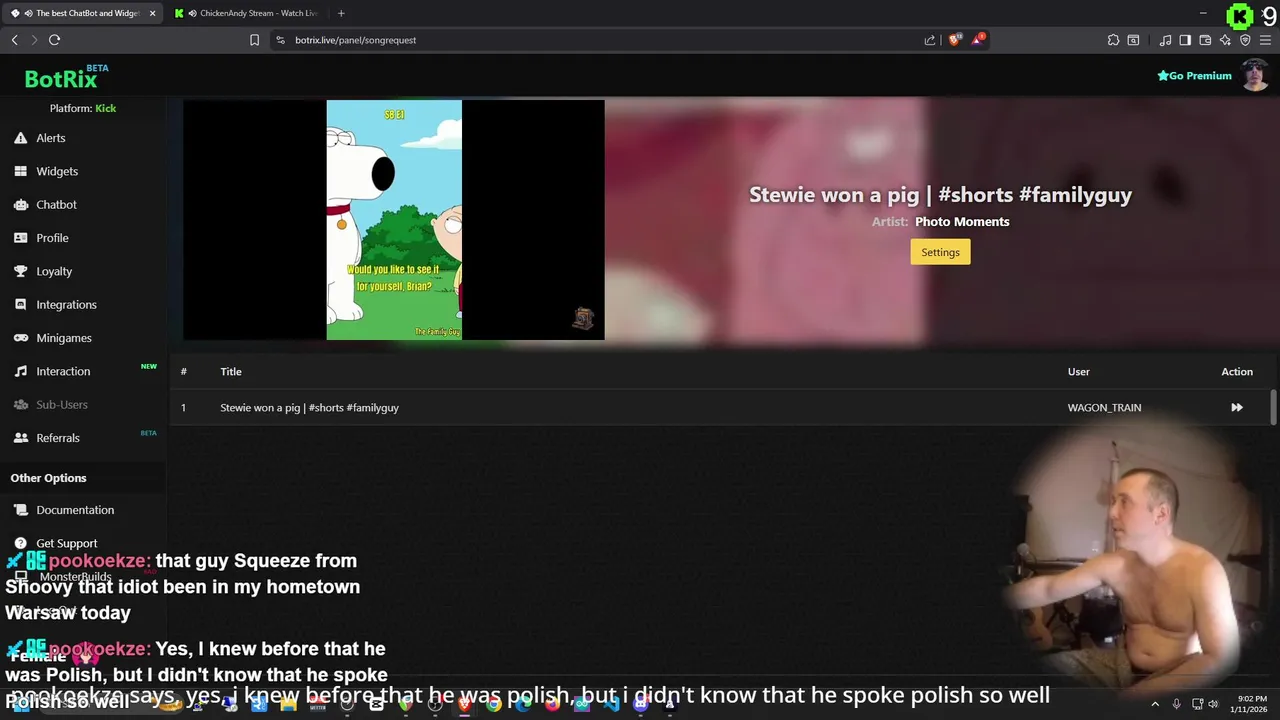Click the 'Platform: Kick' label
The width and height of the screenshot is (1280, 720).
tap(83, 108)
